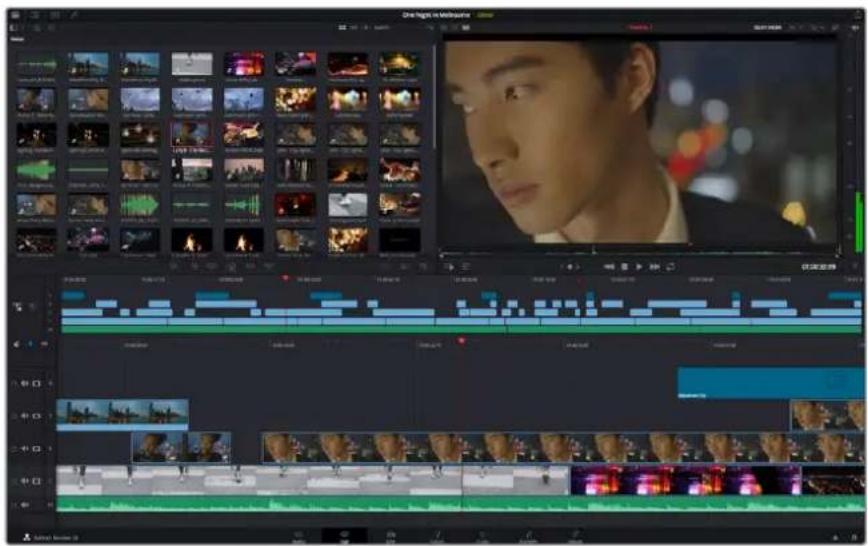The image size is (868, 546).
Task: Select the green audio waveform clip in timeline
Action: [x=459, y=504]
